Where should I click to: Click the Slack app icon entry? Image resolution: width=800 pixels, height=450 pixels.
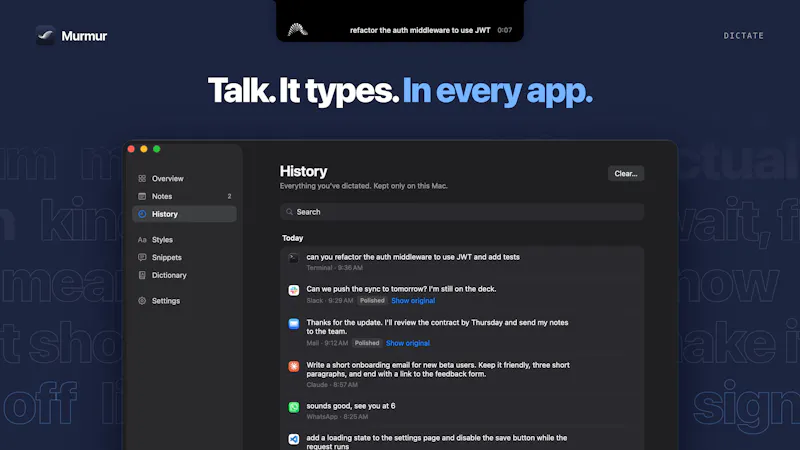293,290
